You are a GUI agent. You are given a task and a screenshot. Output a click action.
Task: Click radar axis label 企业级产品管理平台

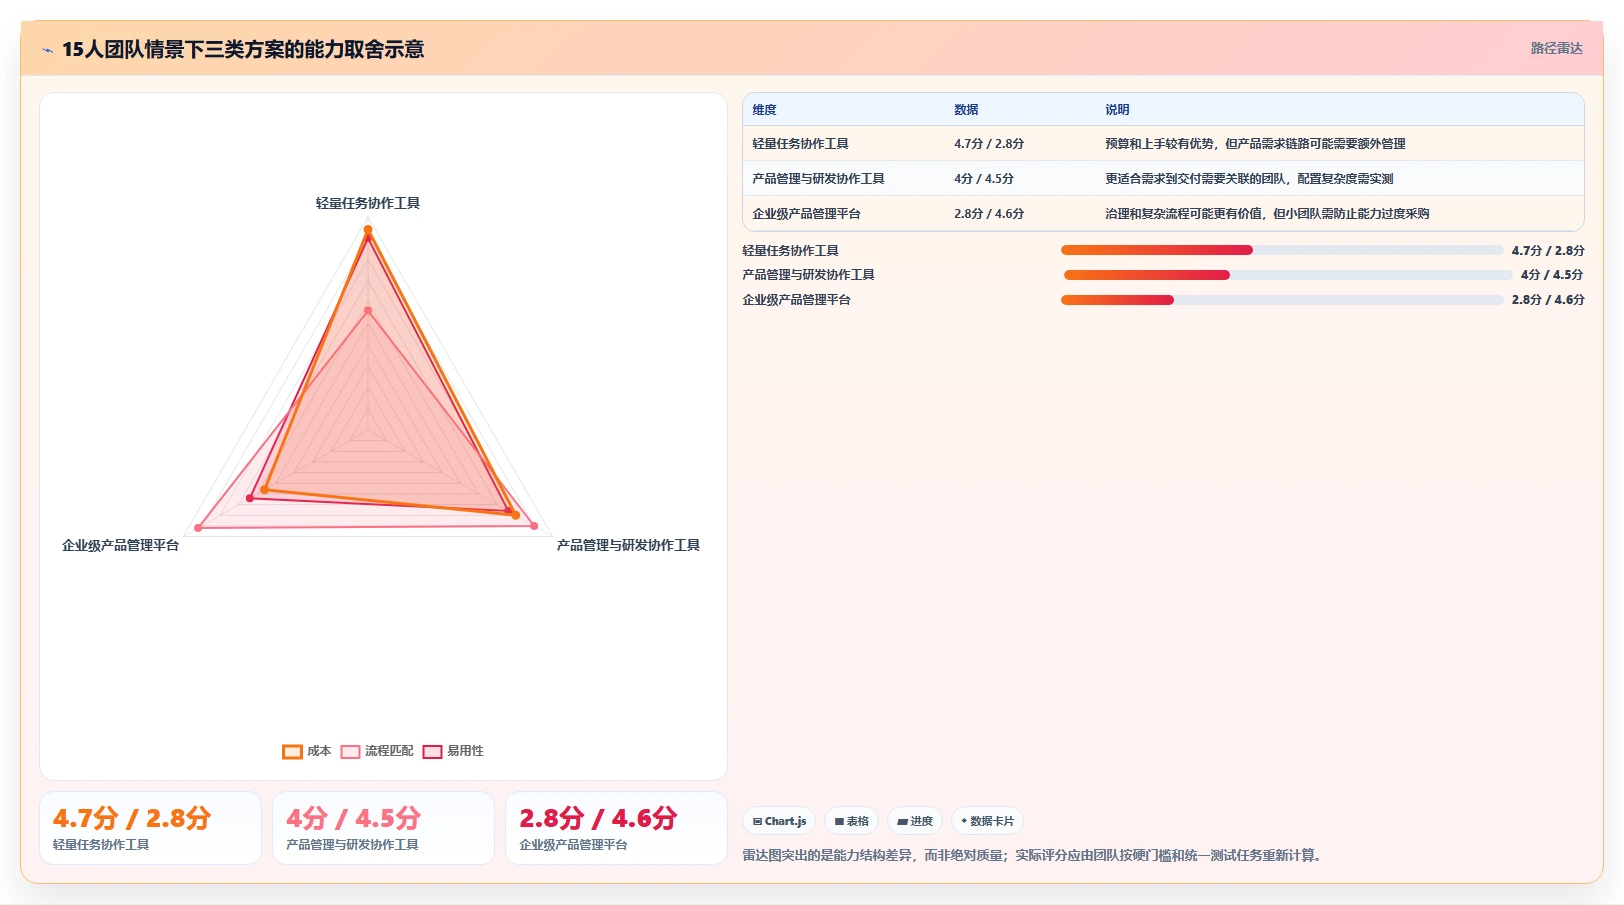tap(120, 545)
